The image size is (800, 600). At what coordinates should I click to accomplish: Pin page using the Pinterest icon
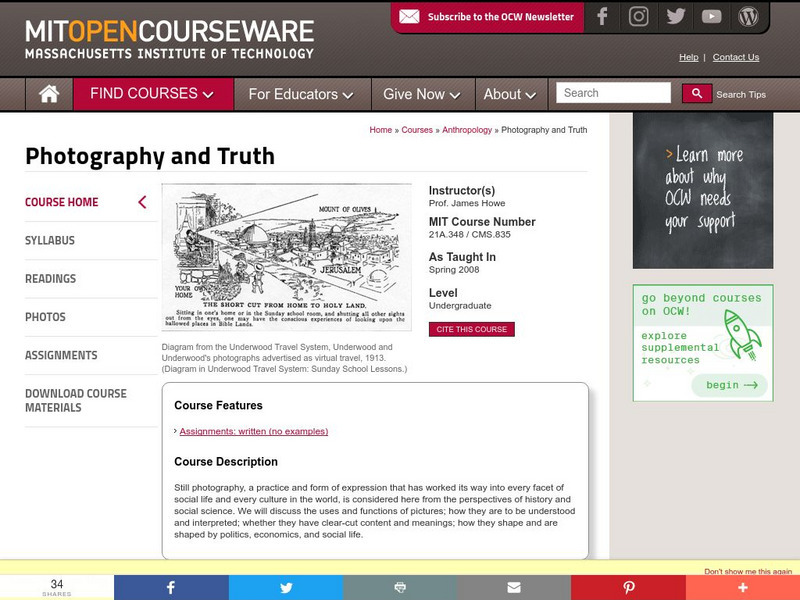[628, 588]
